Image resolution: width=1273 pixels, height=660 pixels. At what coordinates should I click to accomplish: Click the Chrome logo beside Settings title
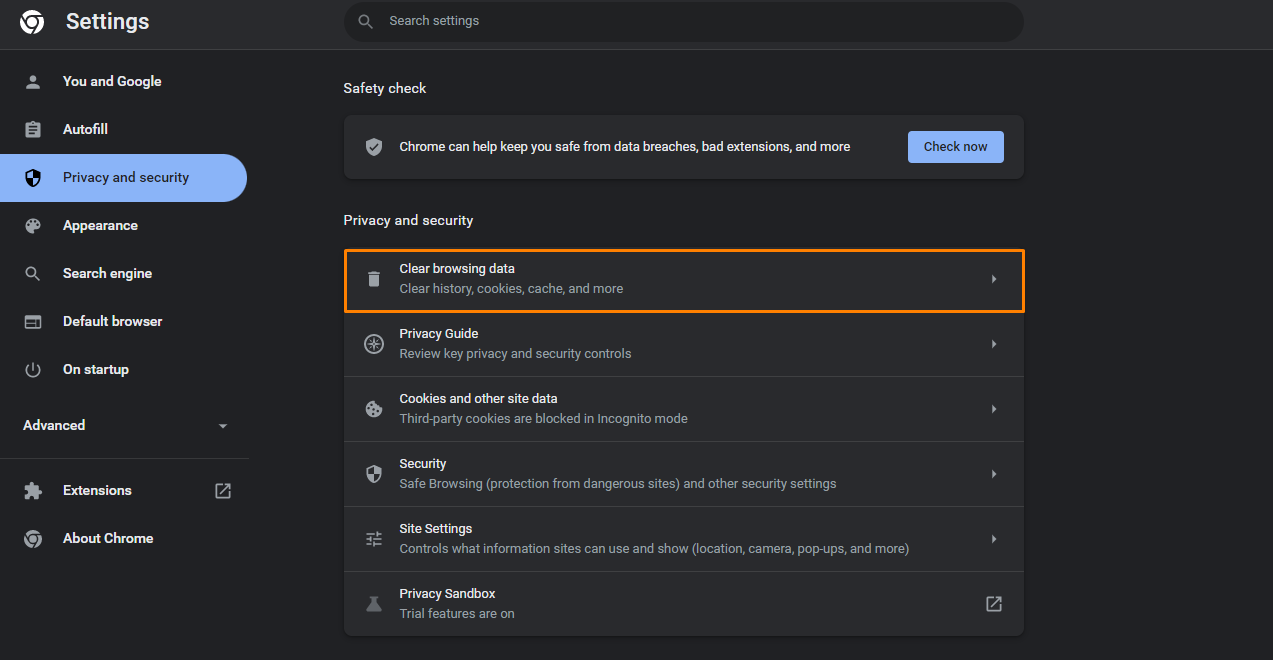click(32, 22)
